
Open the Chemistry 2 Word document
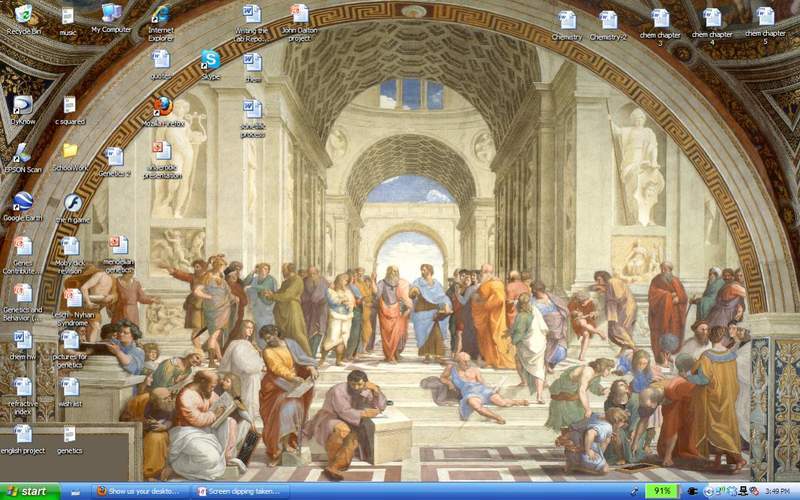tap(608, 26)
